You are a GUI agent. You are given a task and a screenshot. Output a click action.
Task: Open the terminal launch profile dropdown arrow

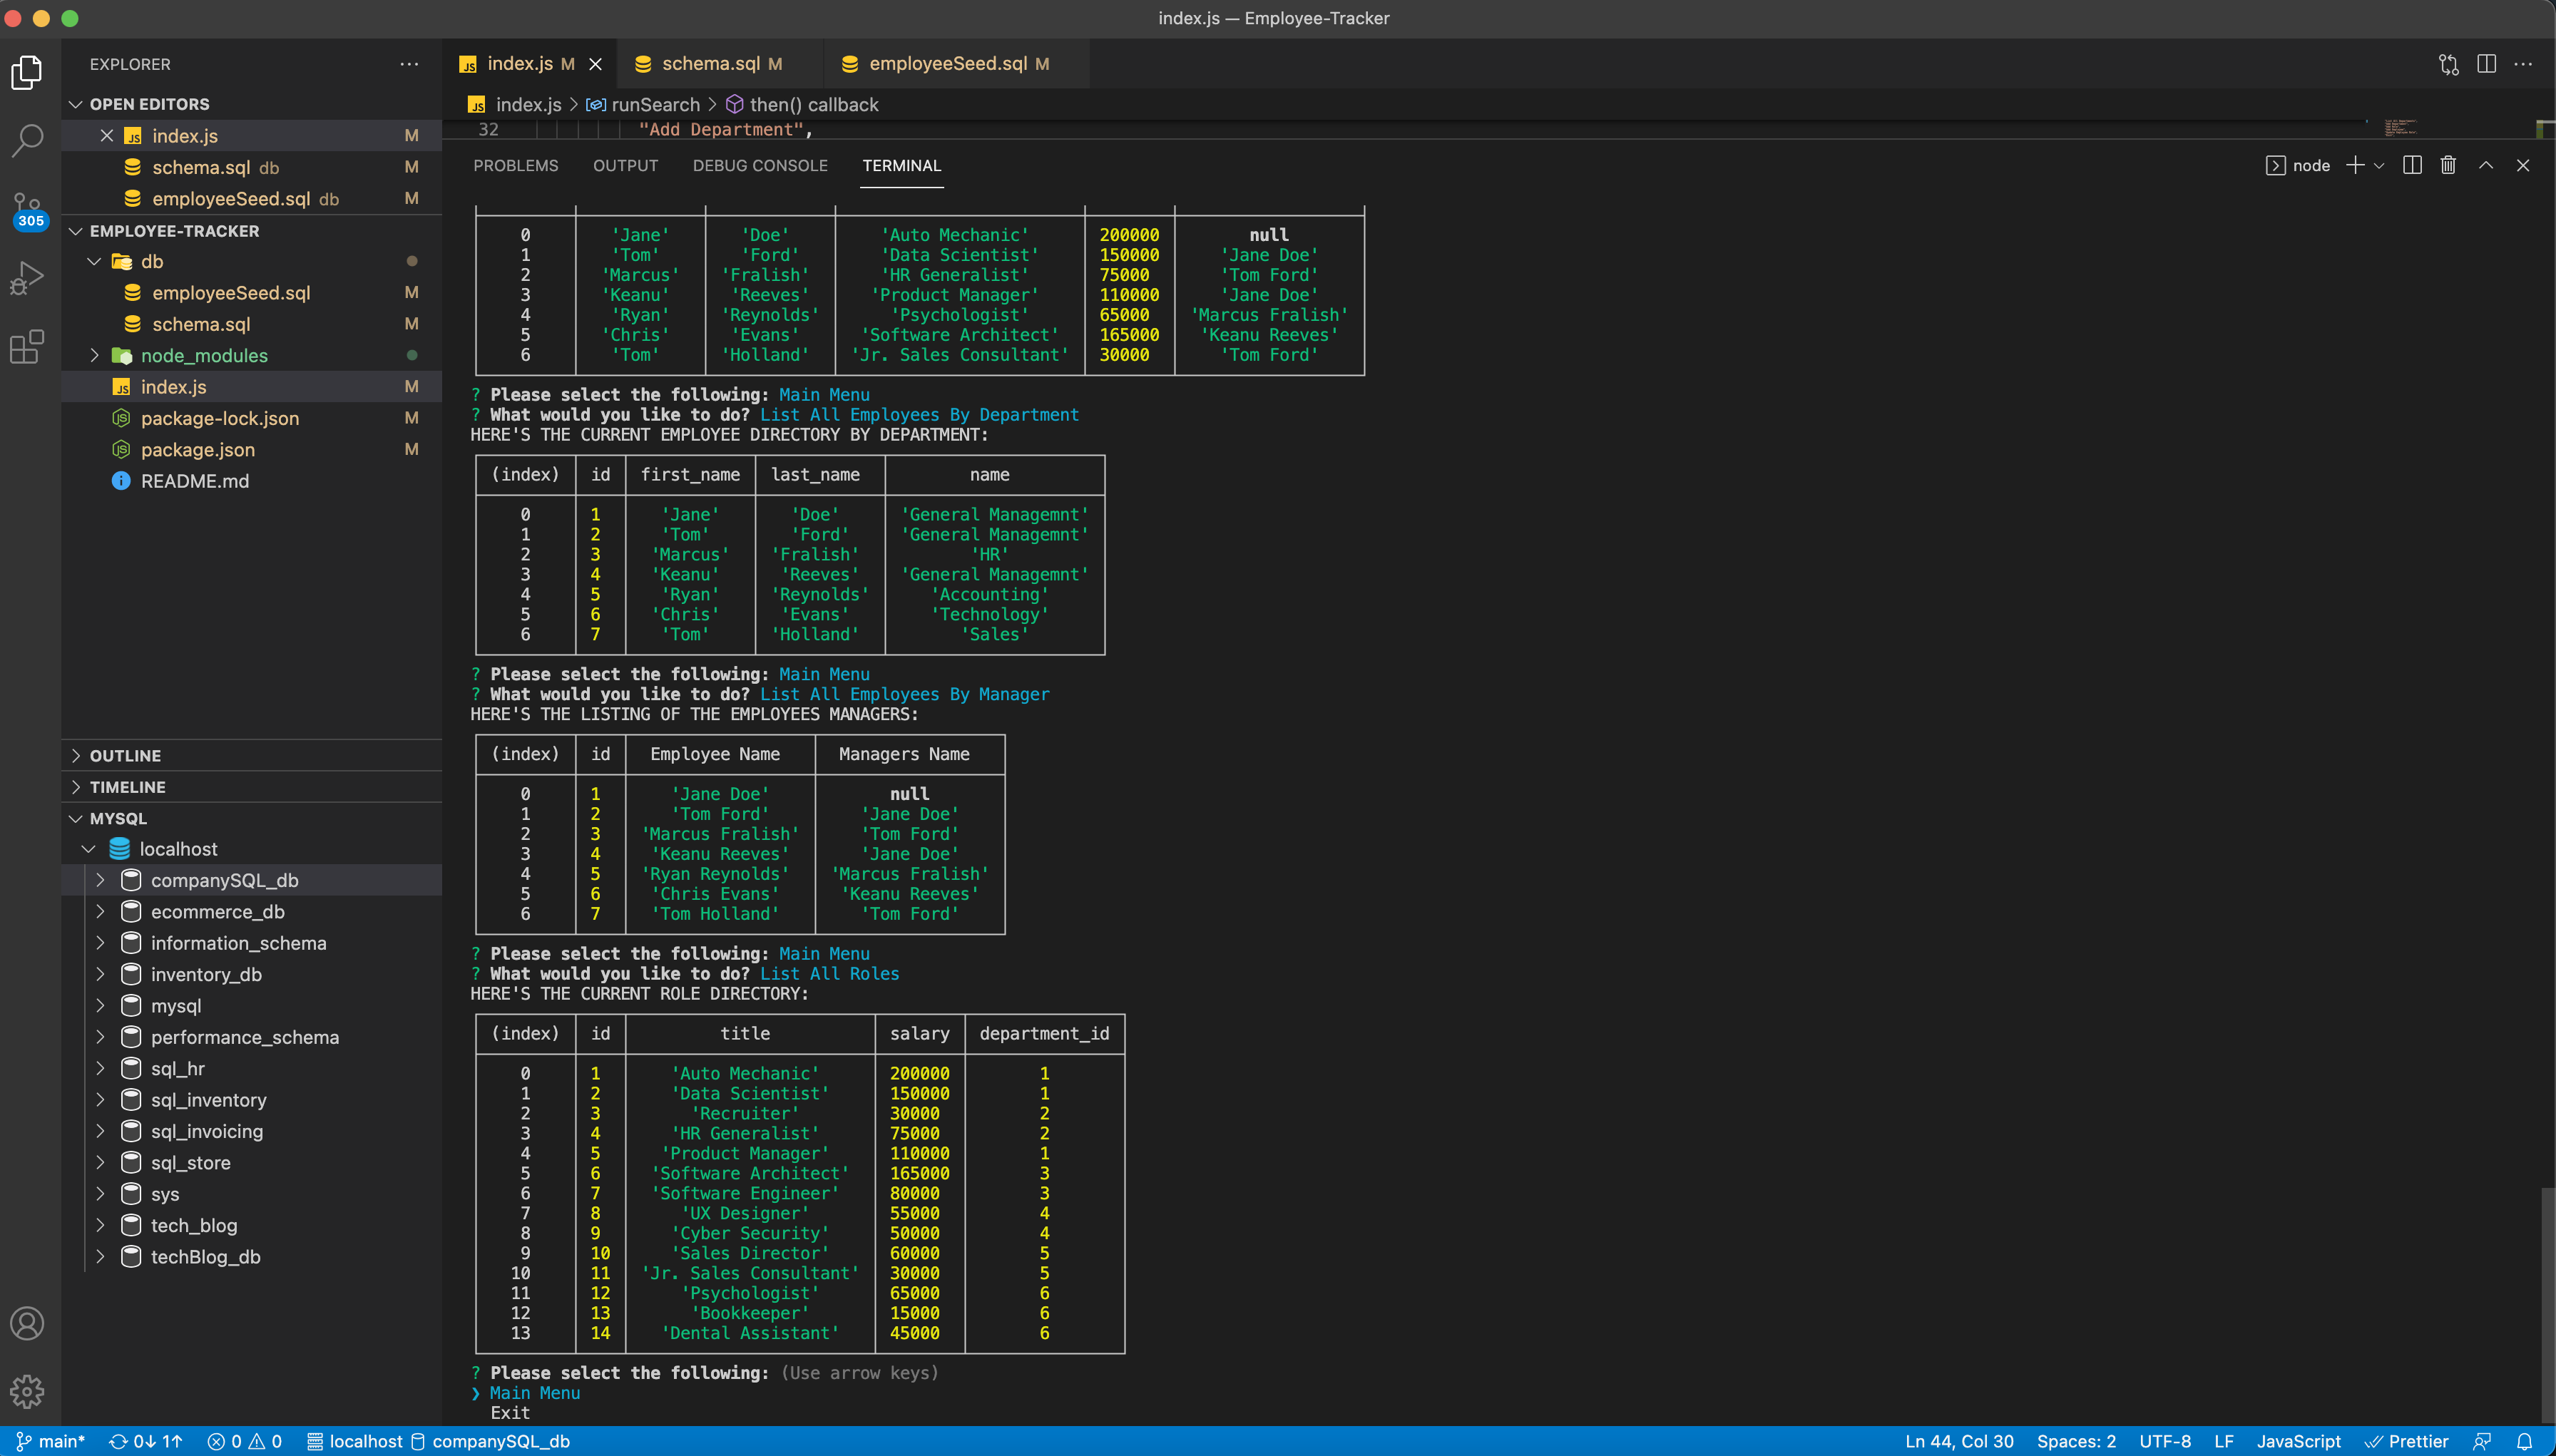[x=2379, y=165]
